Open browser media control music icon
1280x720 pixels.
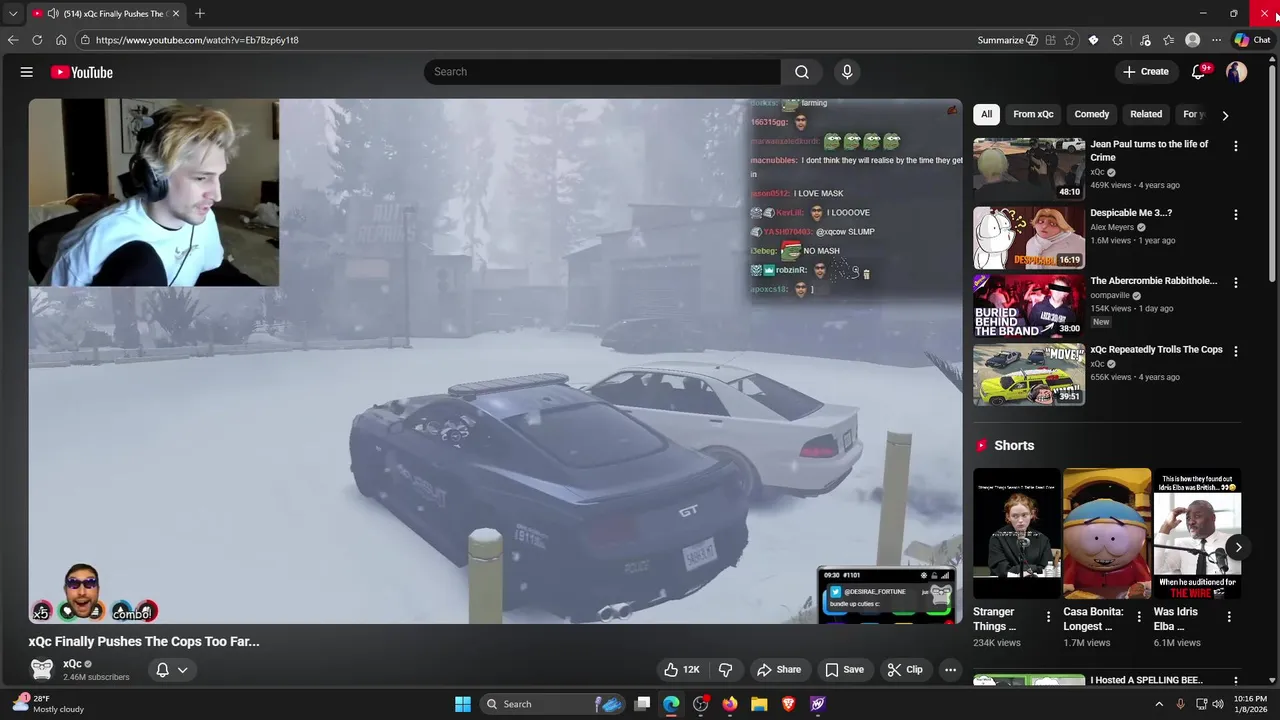coord(1145,40)
